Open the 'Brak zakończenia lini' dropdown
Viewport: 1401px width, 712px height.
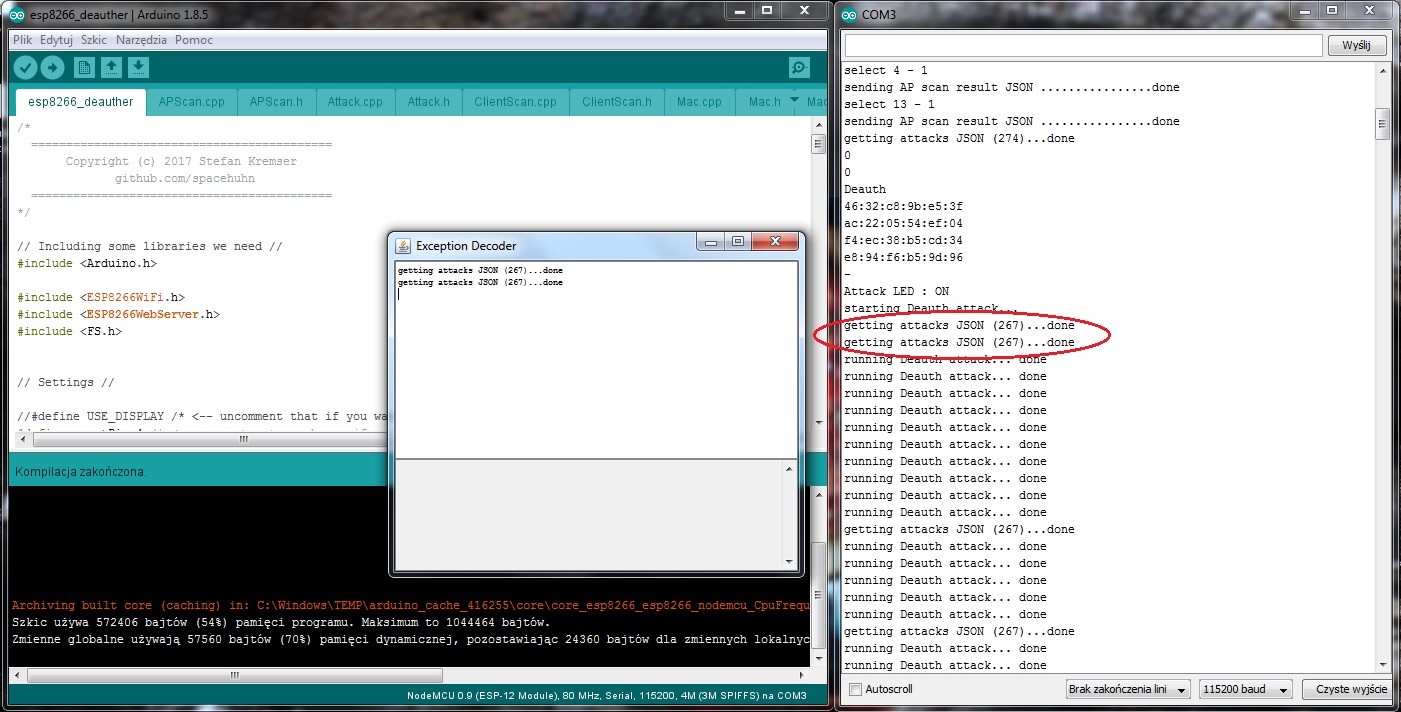coord(1128,688)
